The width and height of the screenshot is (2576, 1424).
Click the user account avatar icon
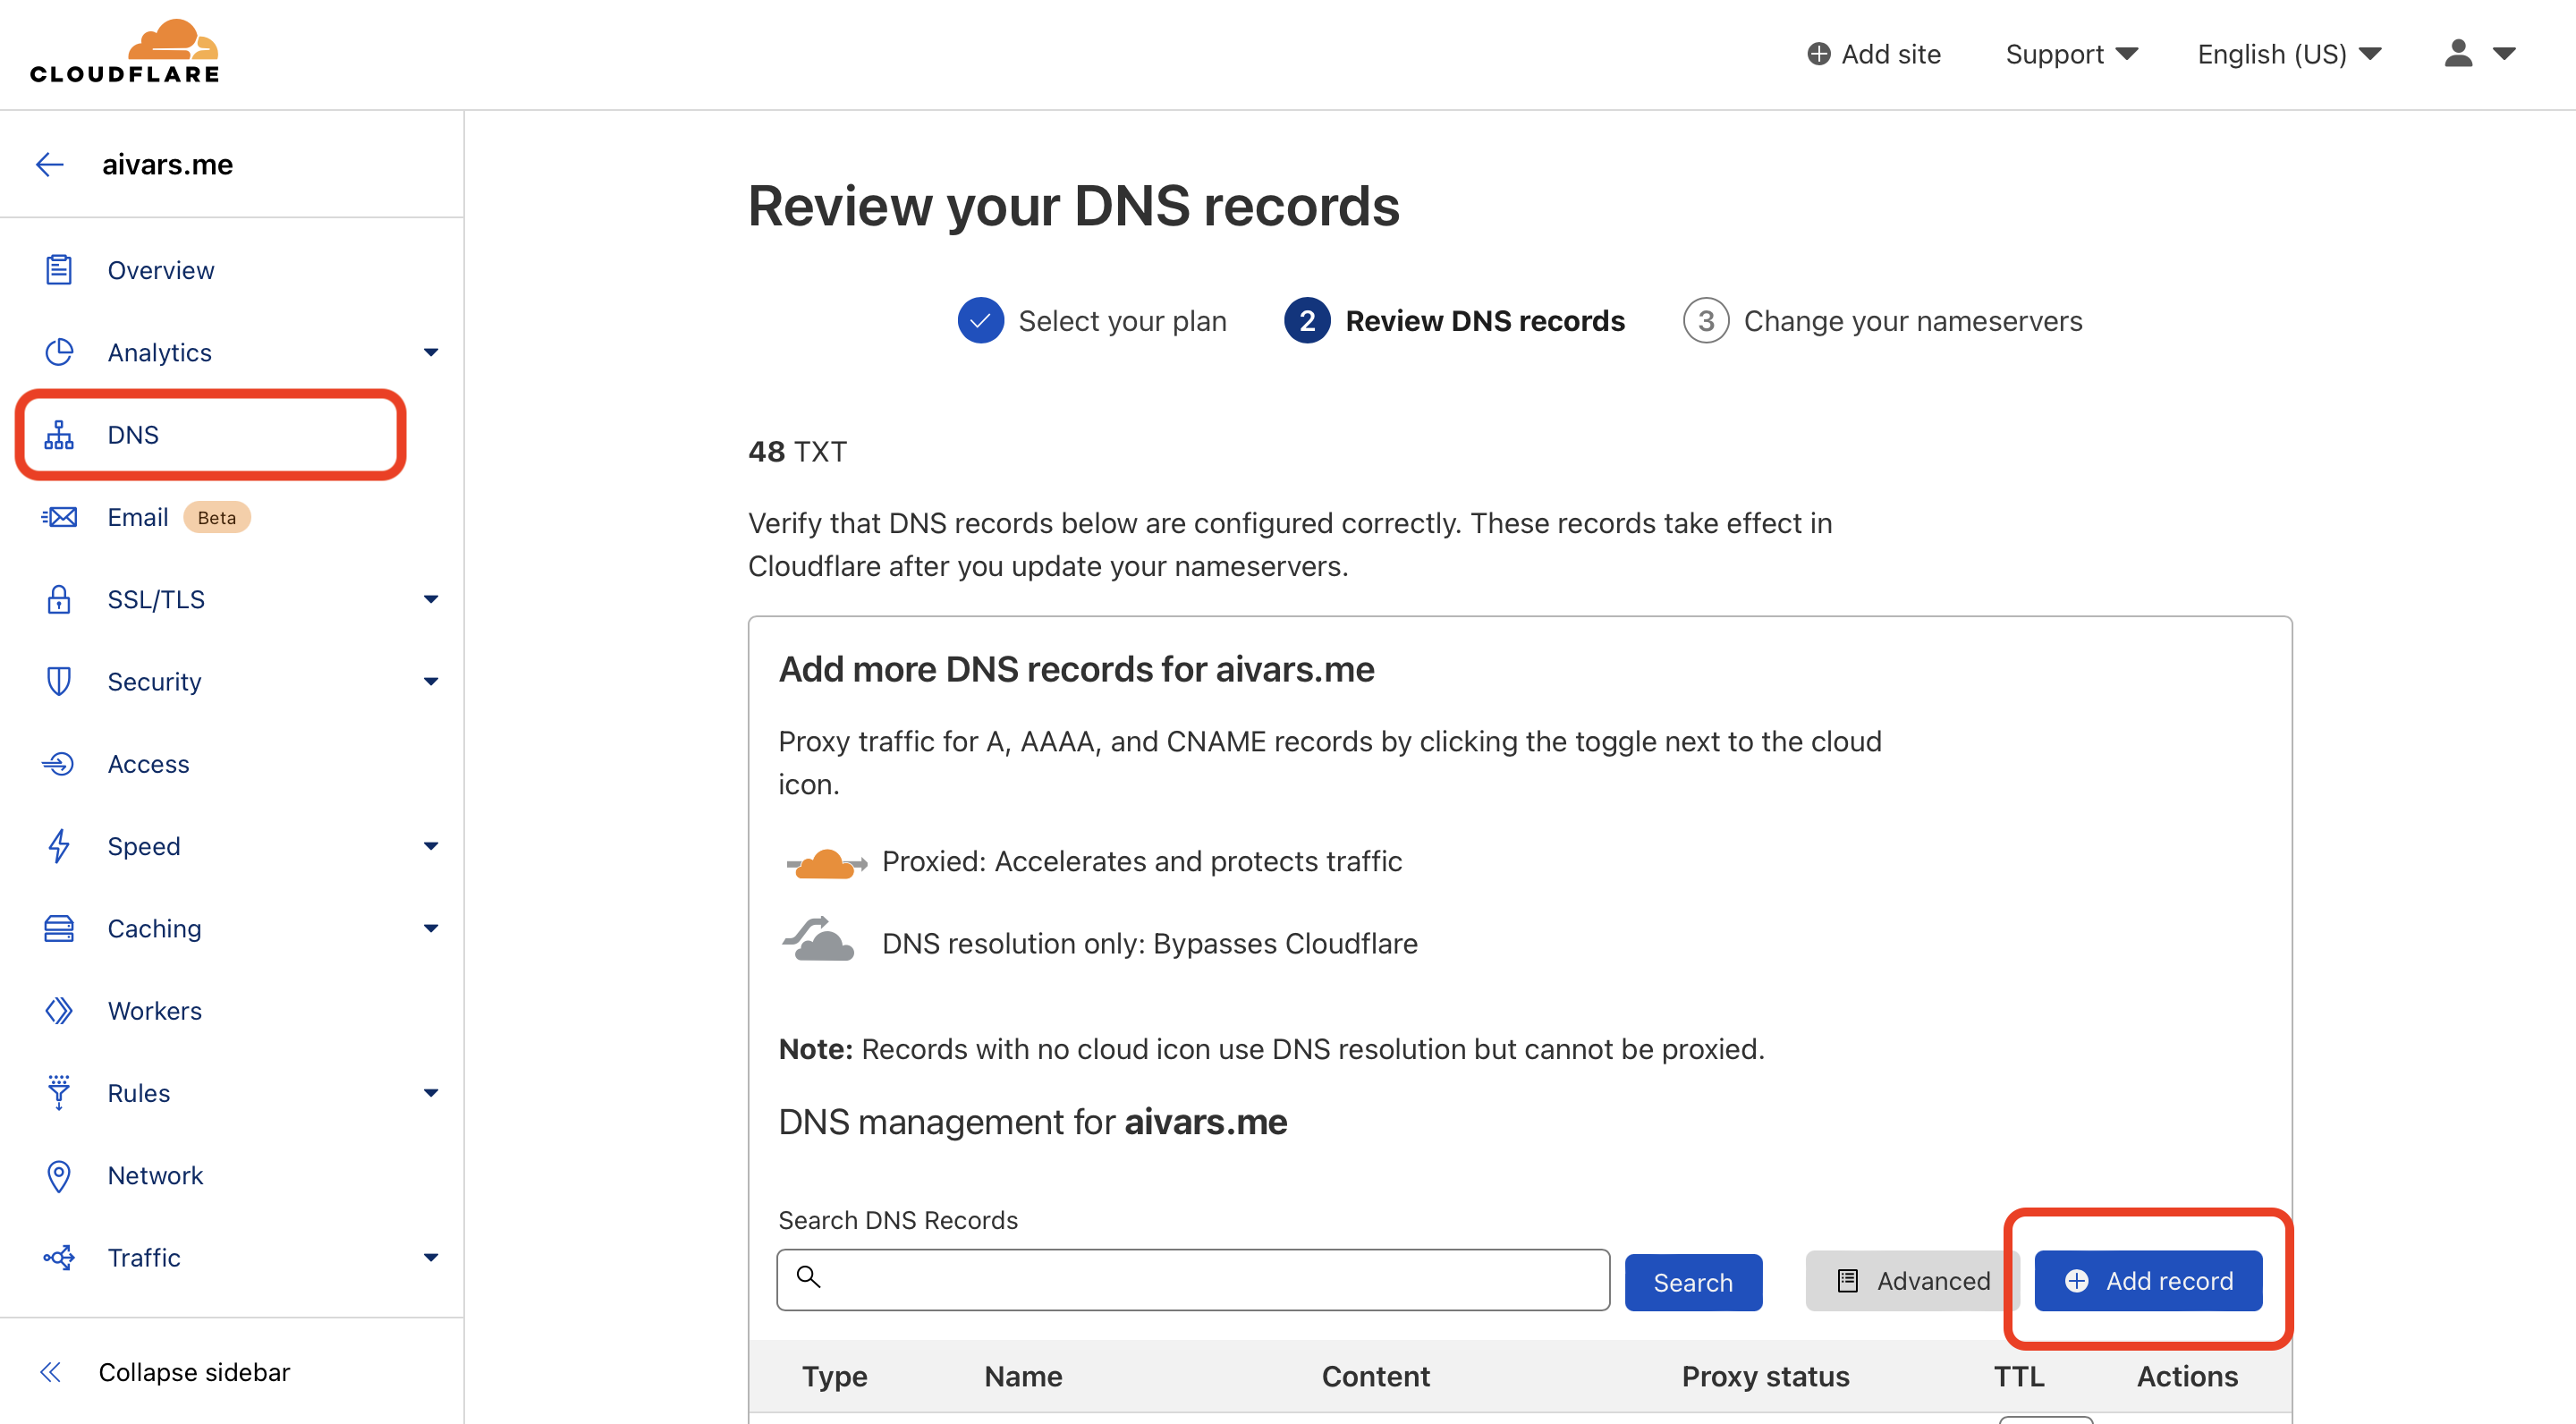point(2459,53)
